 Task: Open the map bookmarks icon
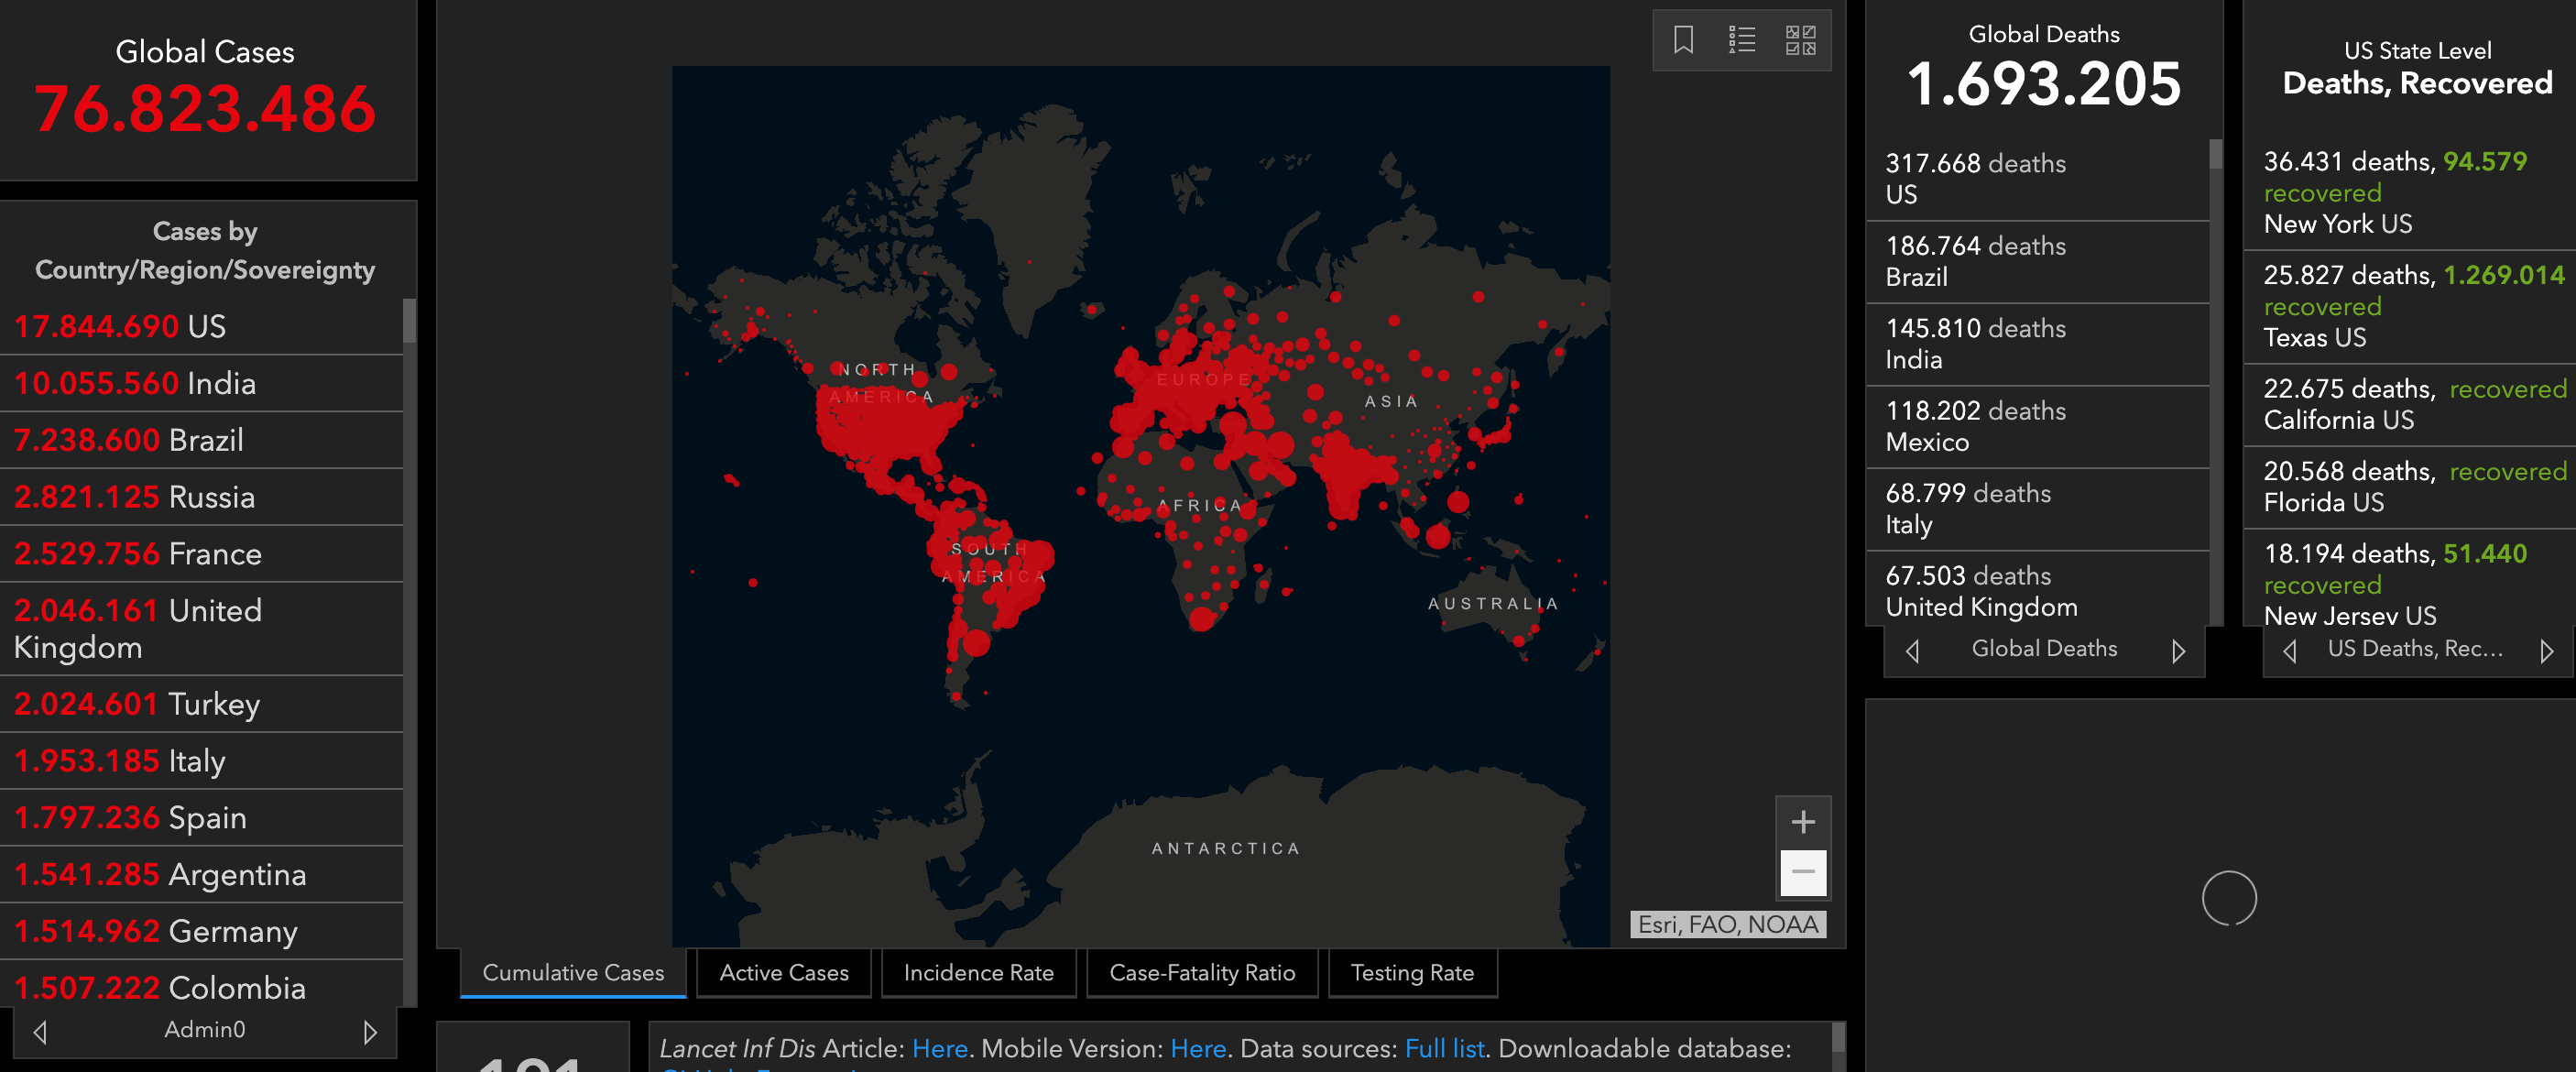click(x=1683, y=40)
